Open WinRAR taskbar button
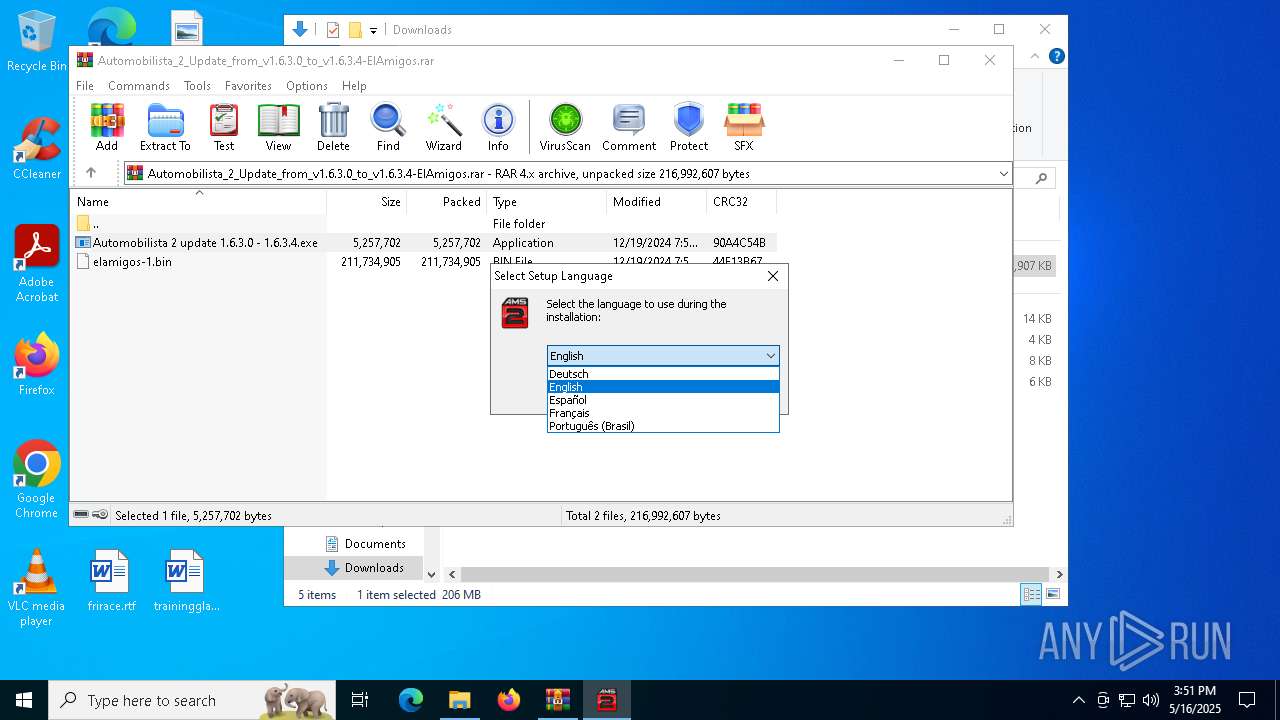This screenshot has height=720, width=1280. pyautogui.click(x=558, y=700)
